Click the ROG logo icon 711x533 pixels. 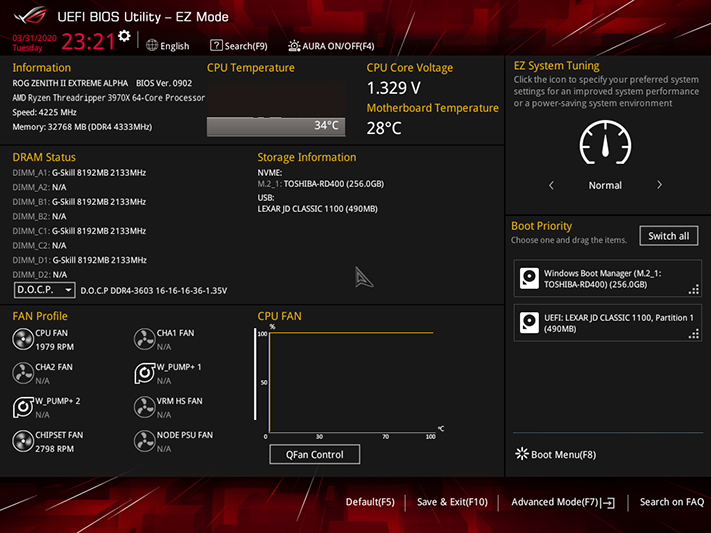pos(30,15)
